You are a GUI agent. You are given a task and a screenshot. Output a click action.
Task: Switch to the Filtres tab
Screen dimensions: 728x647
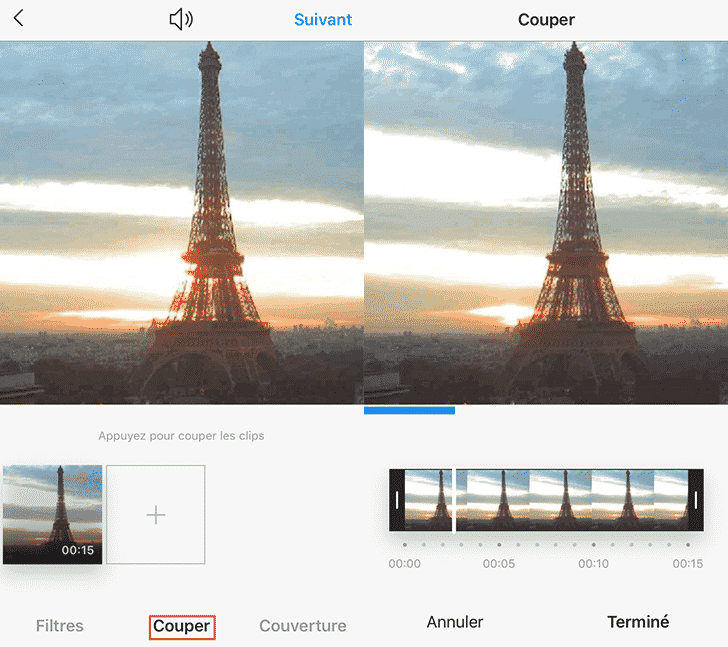click(x=60, y=626)
